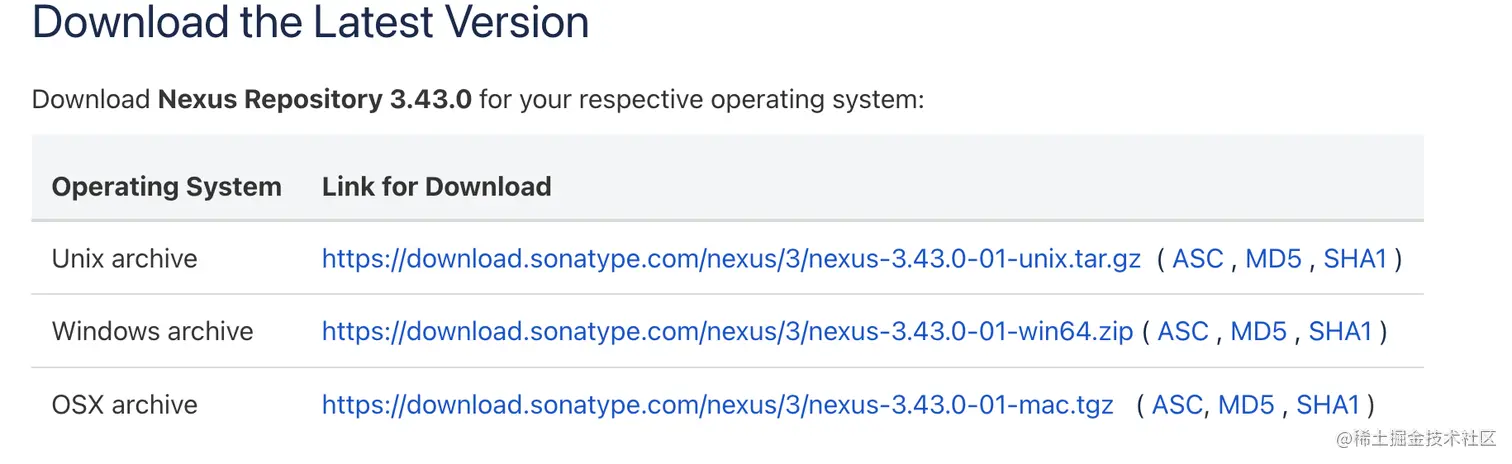Select MD5 link in OSX archive row

1246,405
